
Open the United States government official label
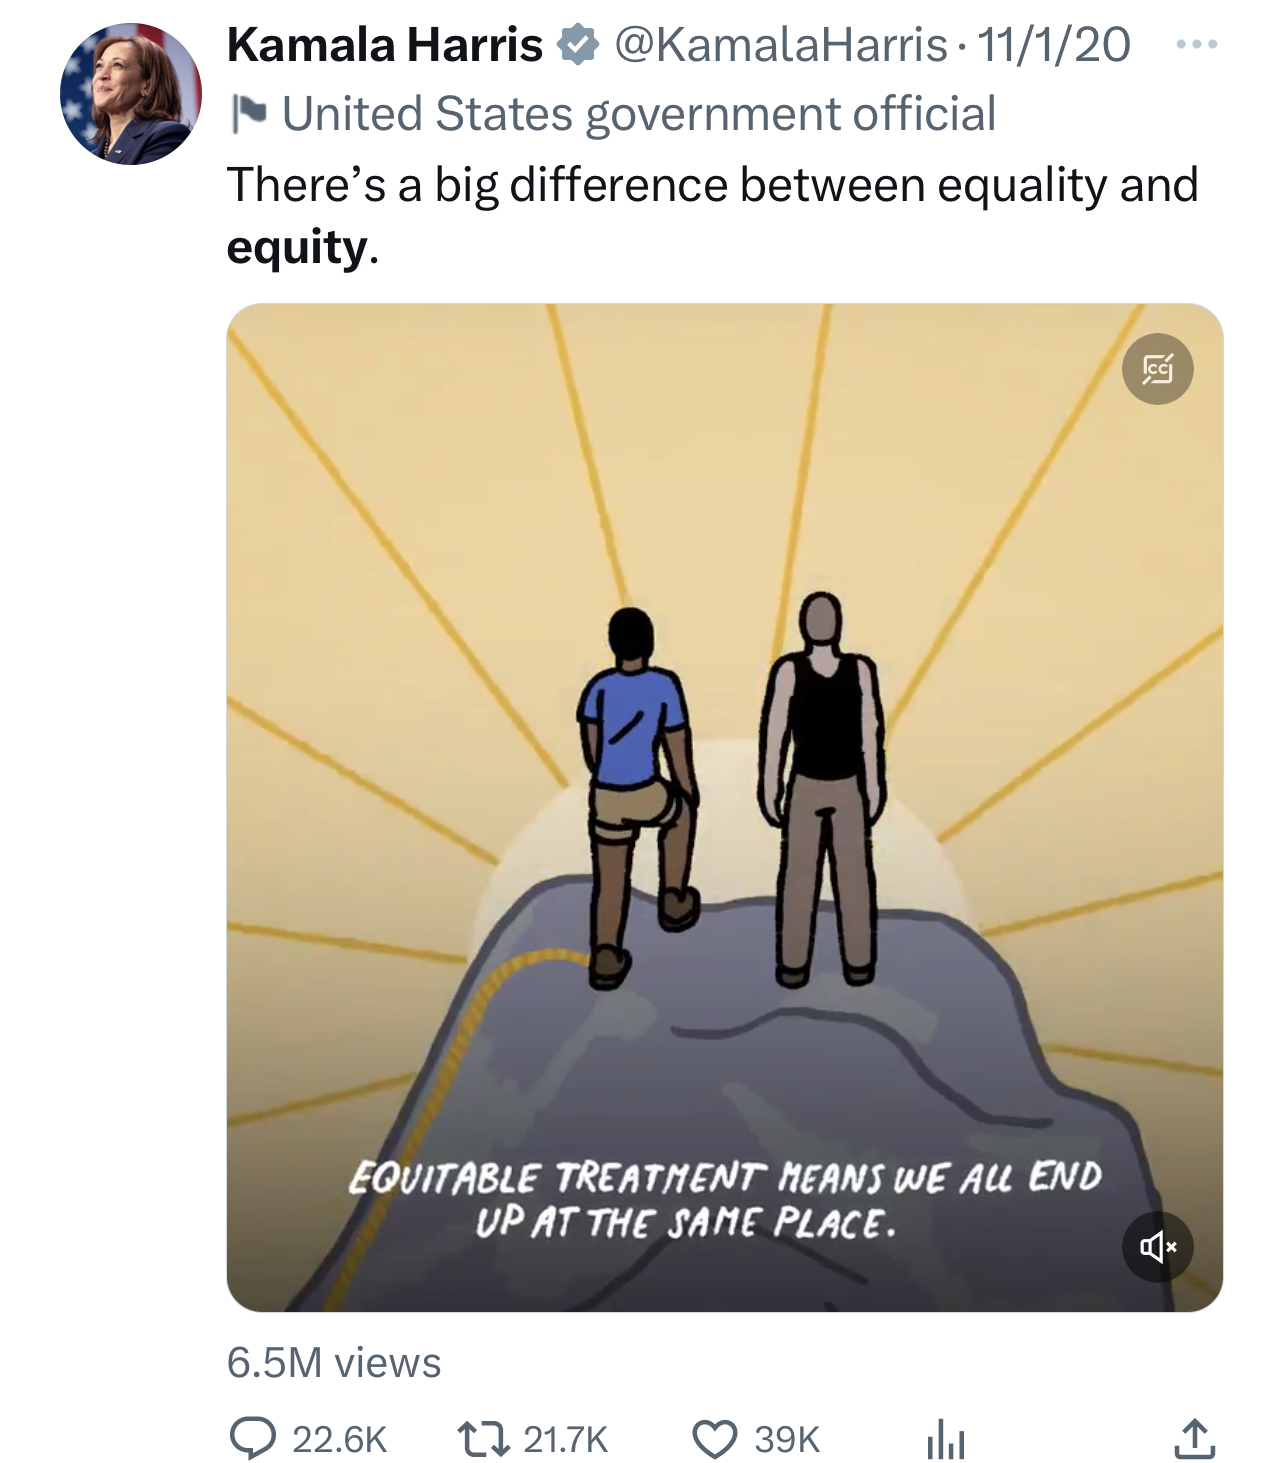point(639,114)
